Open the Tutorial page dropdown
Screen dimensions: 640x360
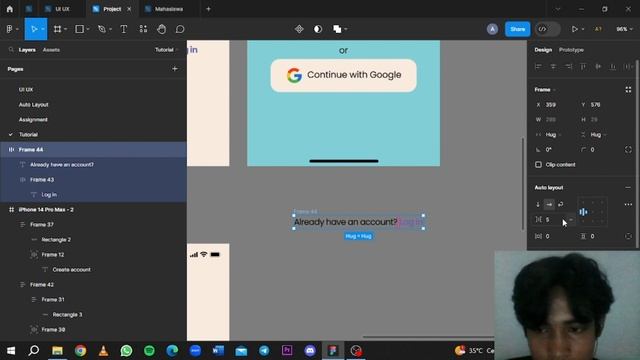(x=167, y=50)
